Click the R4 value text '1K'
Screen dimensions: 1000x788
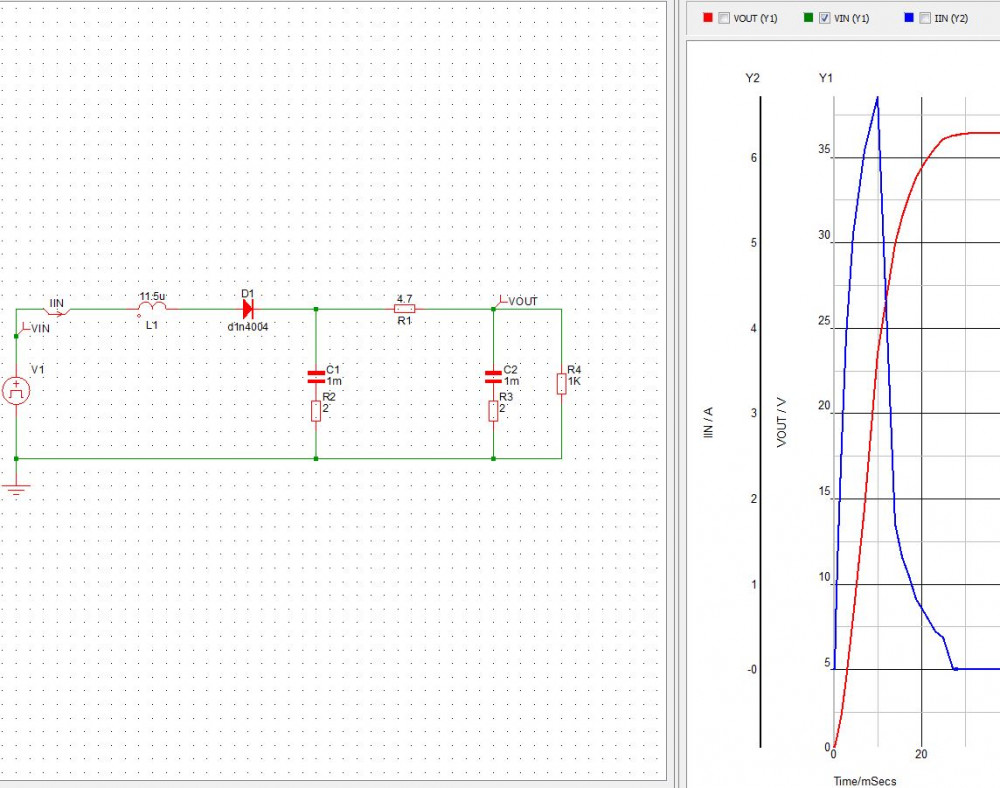(574, 381)
